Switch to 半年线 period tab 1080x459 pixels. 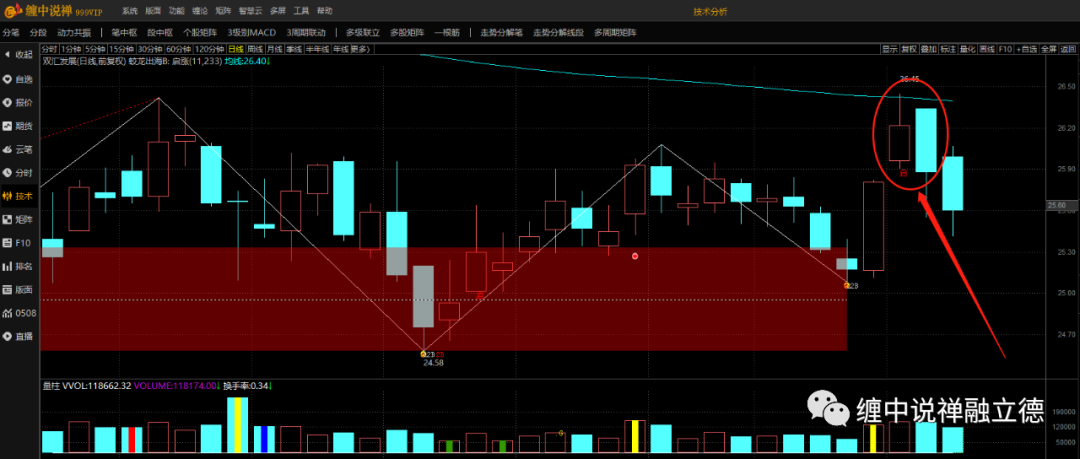click(318, 49)
